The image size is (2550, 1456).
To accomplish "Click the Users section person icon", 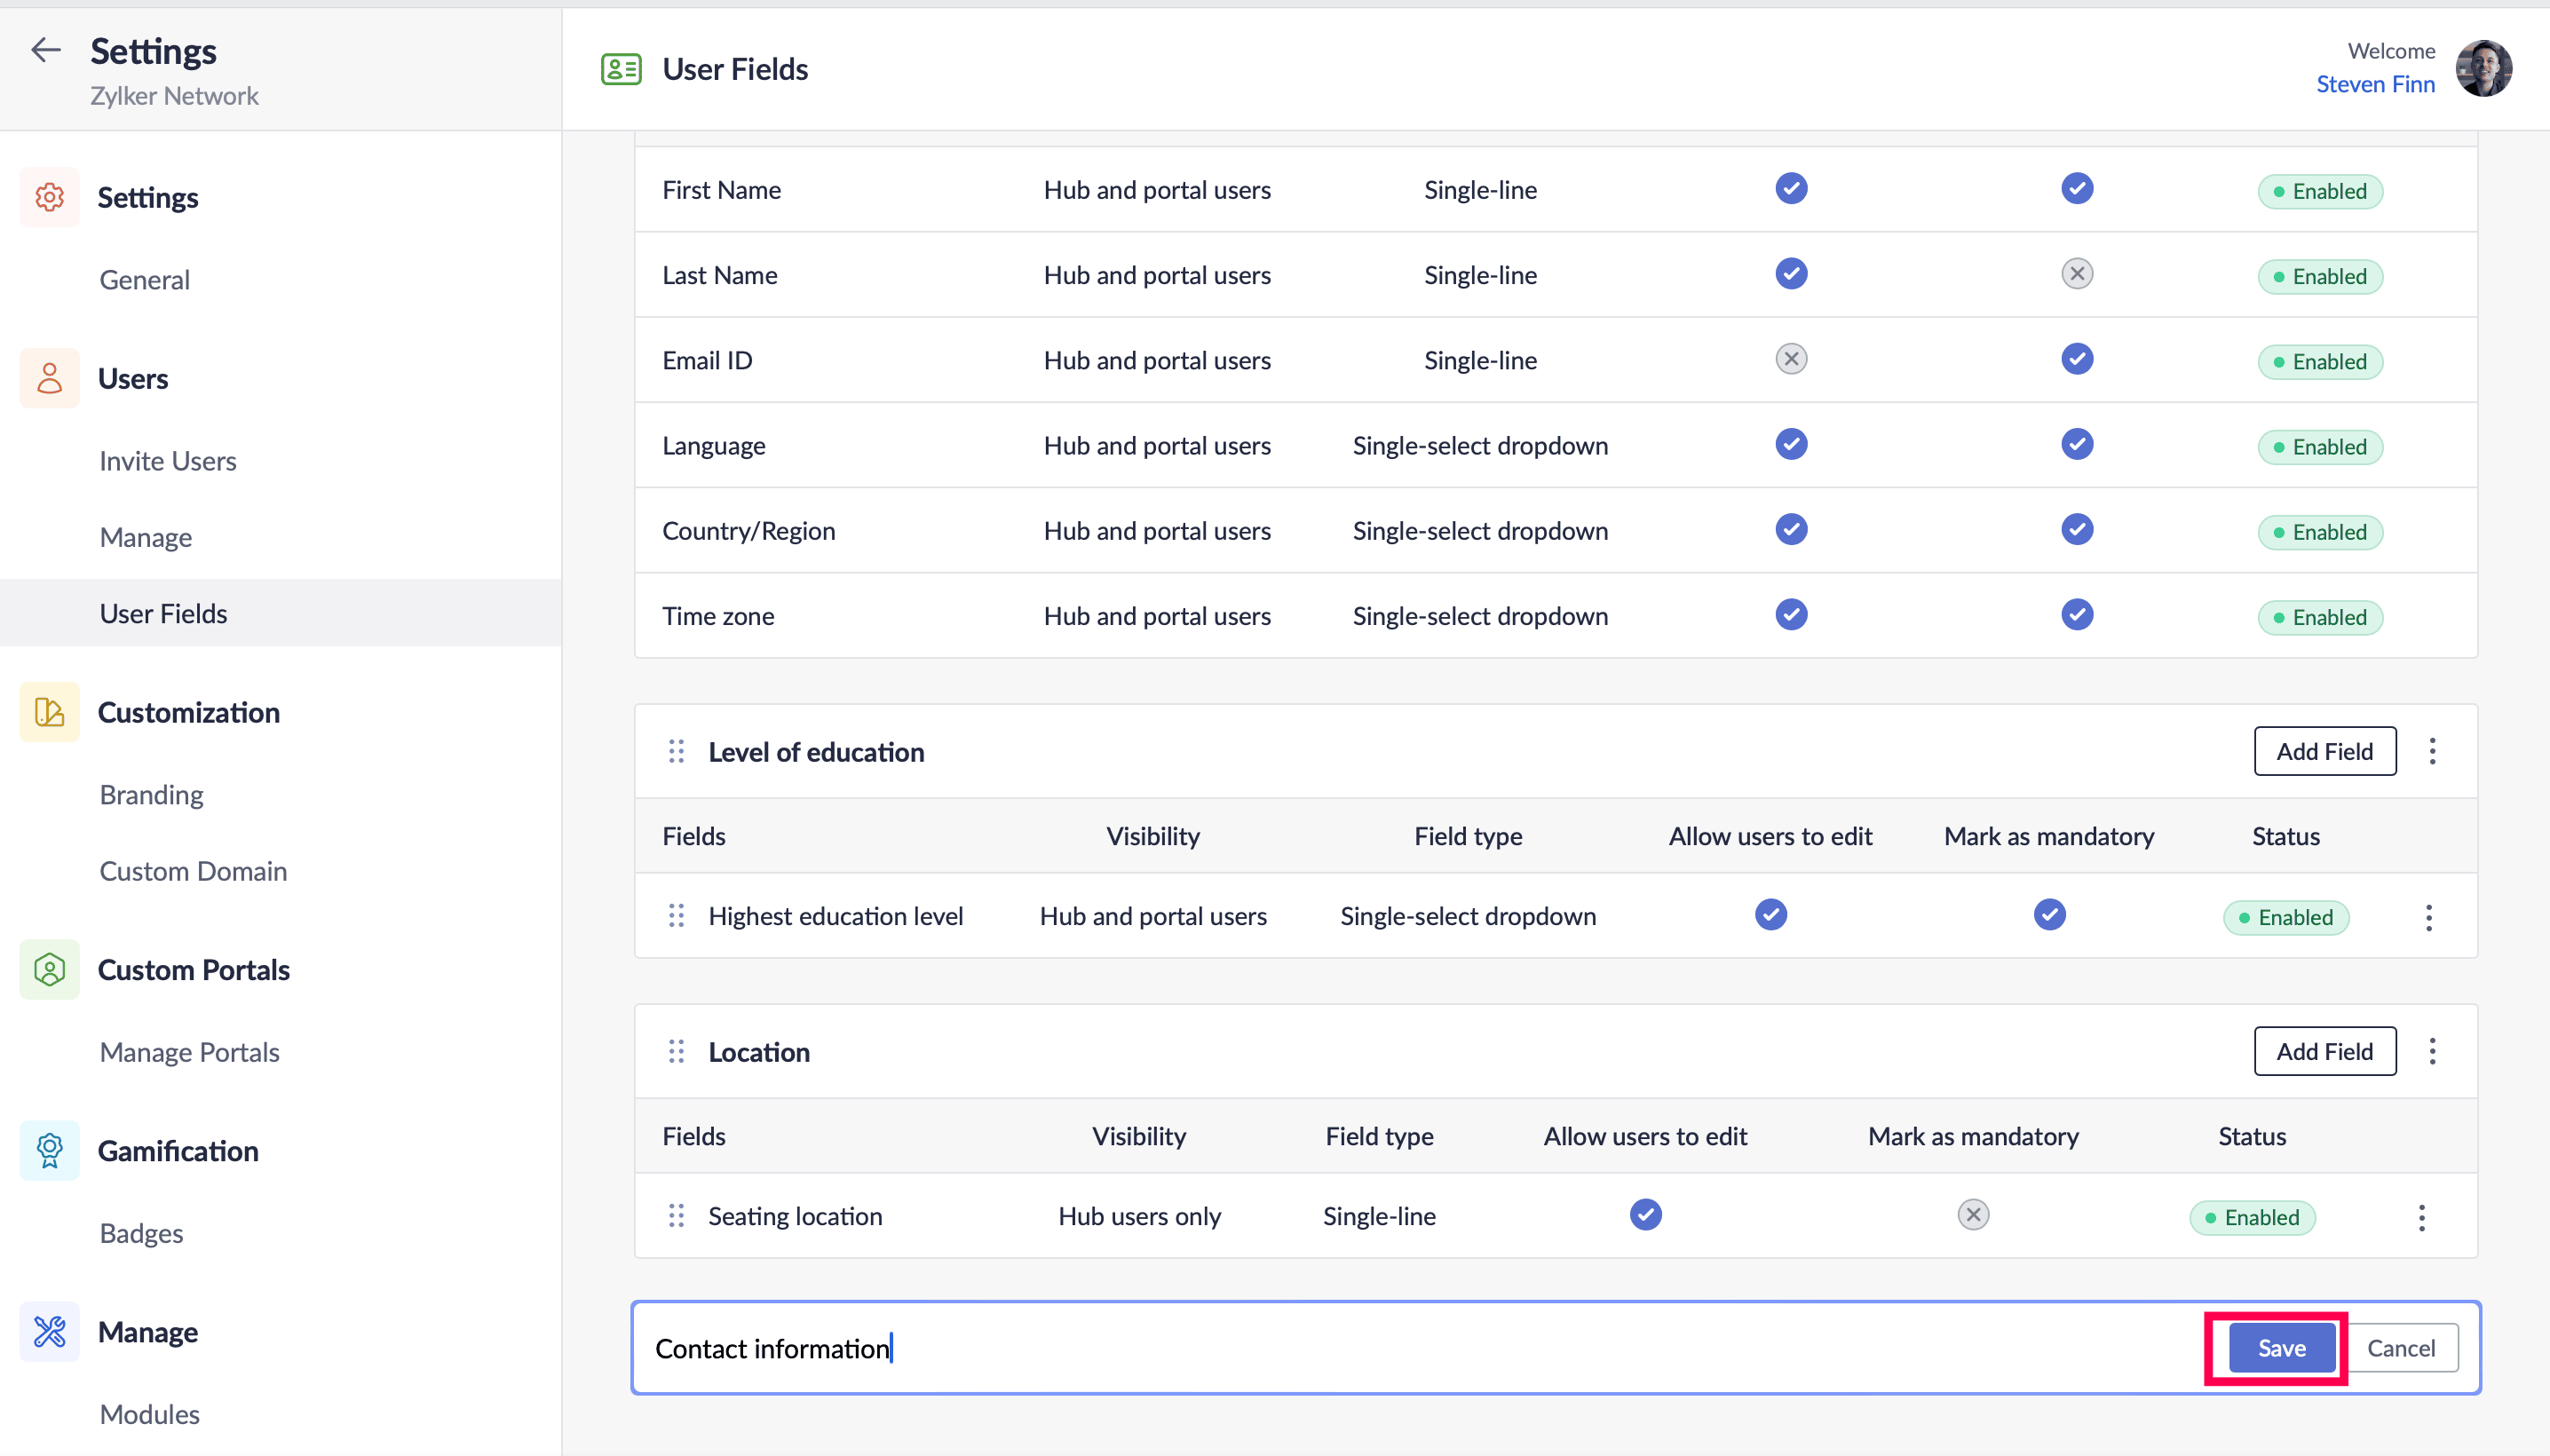I will (x=49, y=378).
